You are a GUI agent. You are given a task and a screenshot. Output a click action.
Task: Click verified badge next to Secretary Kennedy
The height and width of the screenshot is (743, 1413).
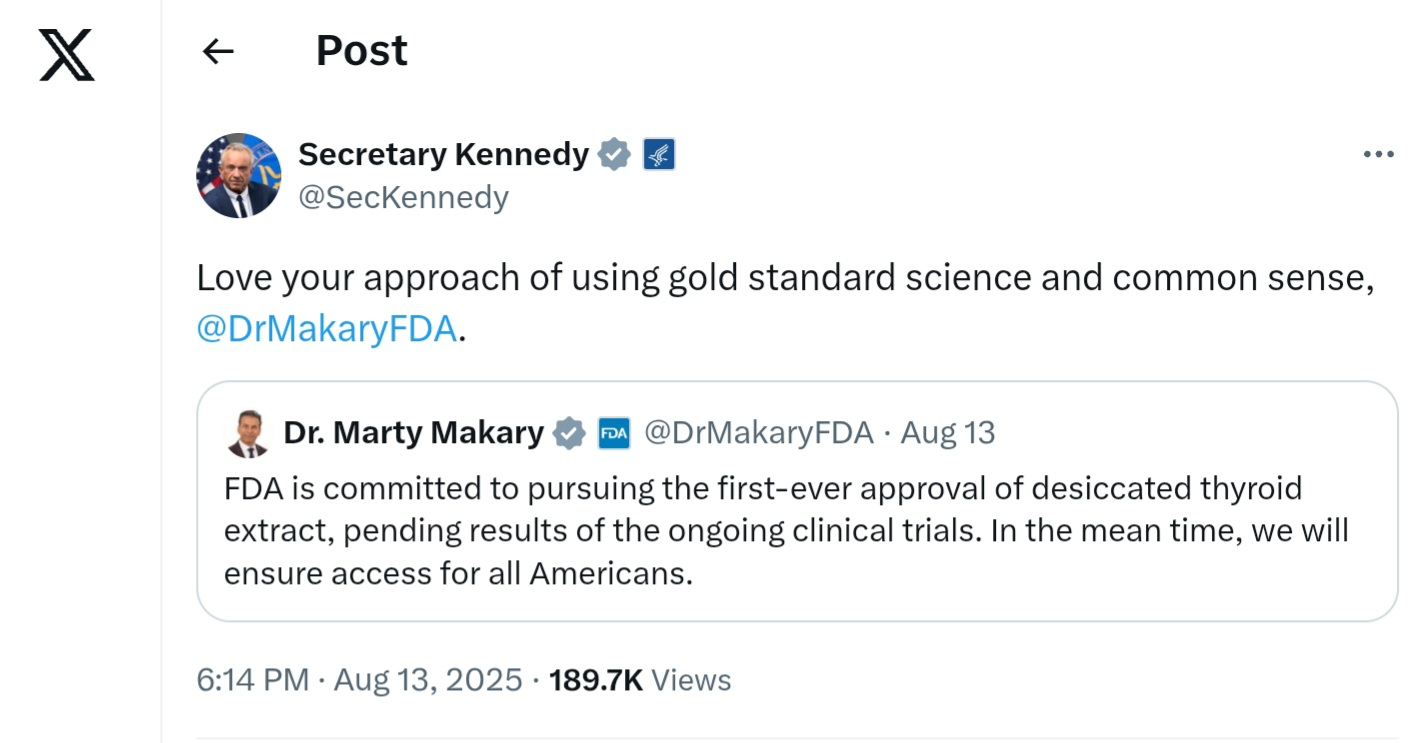(x=613, y=155)
